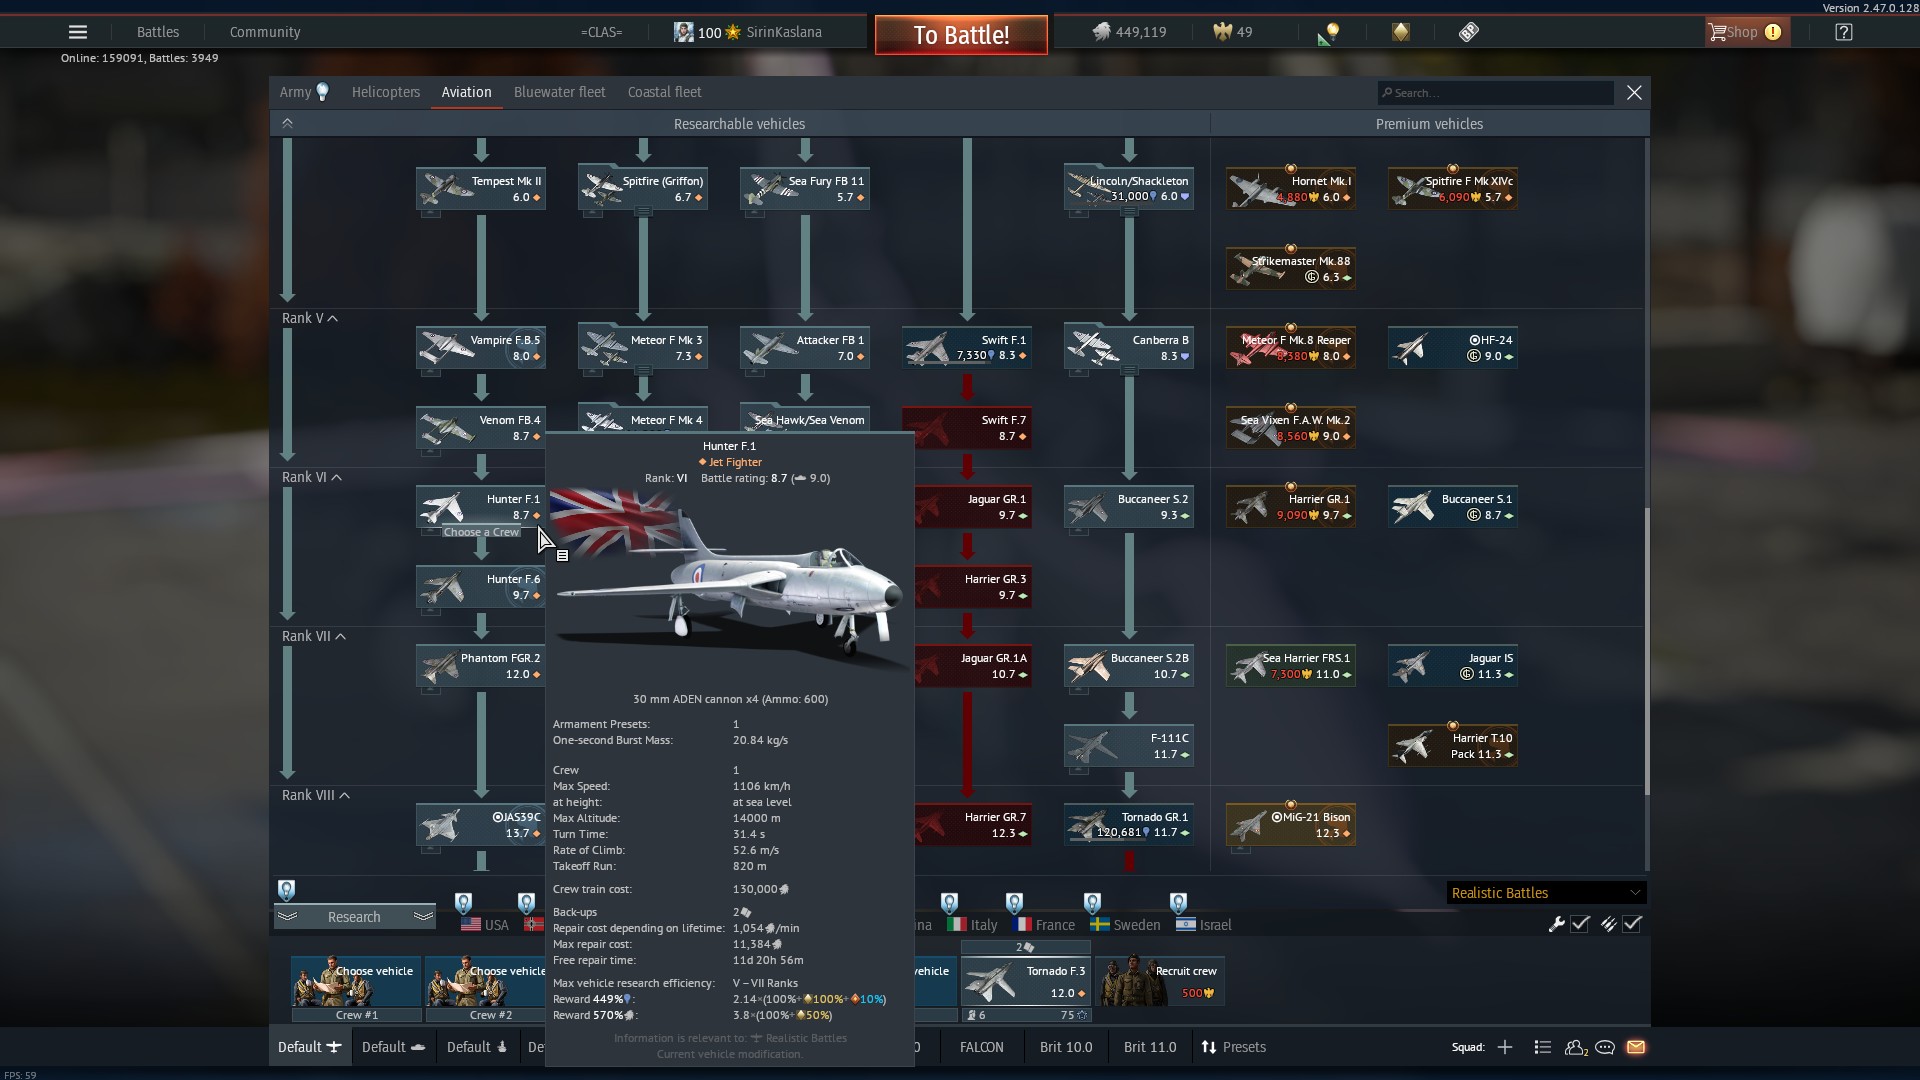Select the Israel nation
1920x1080 pixels.
[x=1203, y=925]
